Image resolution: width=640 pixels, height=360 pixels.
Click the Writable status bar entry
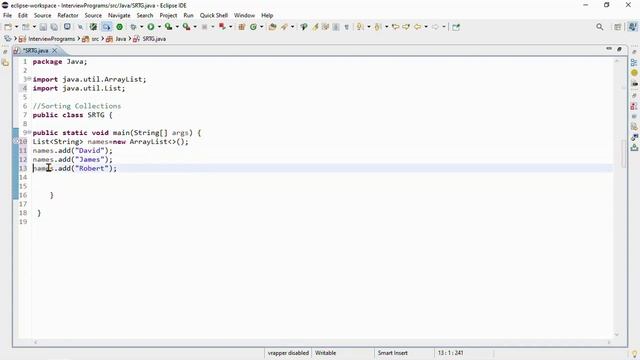tap(325, 353)
